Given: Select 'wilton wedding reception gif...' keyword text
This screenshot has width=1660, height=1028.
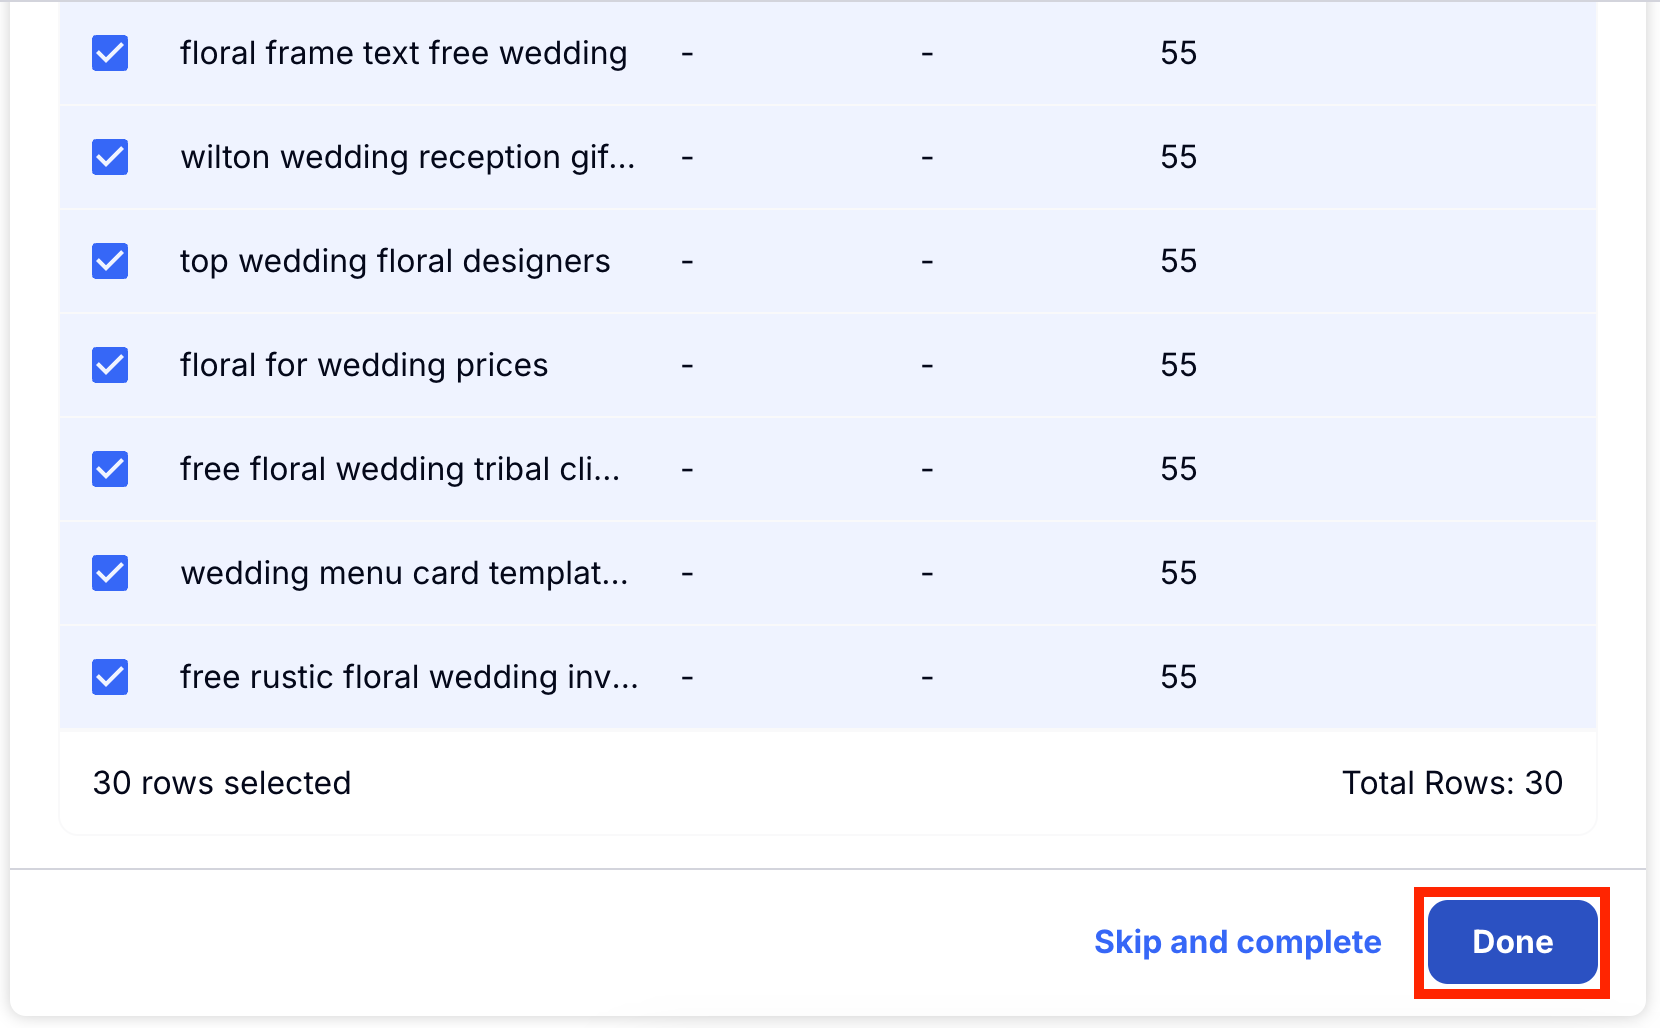Looking at the screenshot, I should pos(407,157).
